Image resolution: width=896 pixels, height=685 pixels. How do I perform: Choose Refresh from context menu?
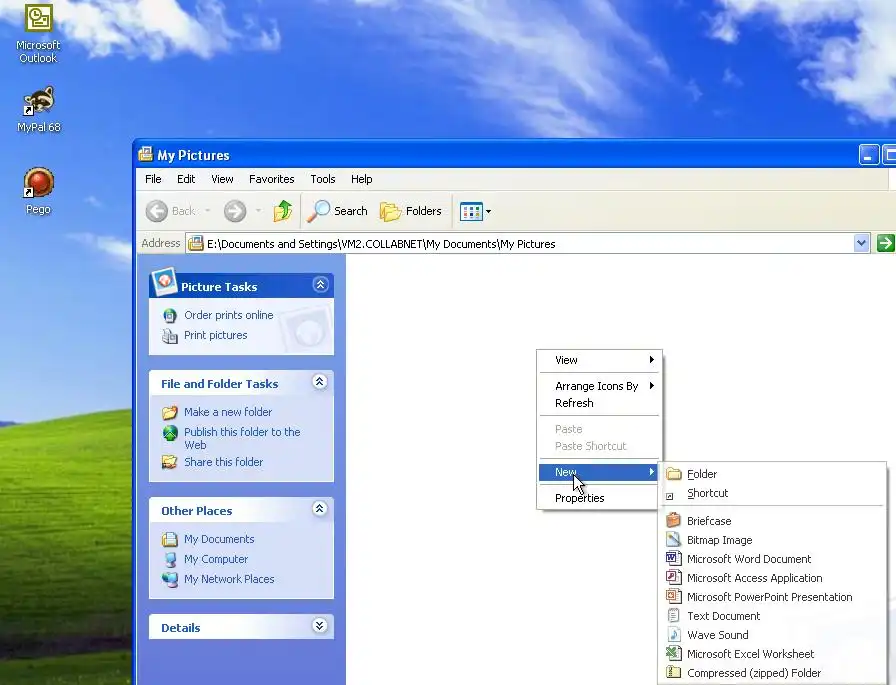[599, 403]
